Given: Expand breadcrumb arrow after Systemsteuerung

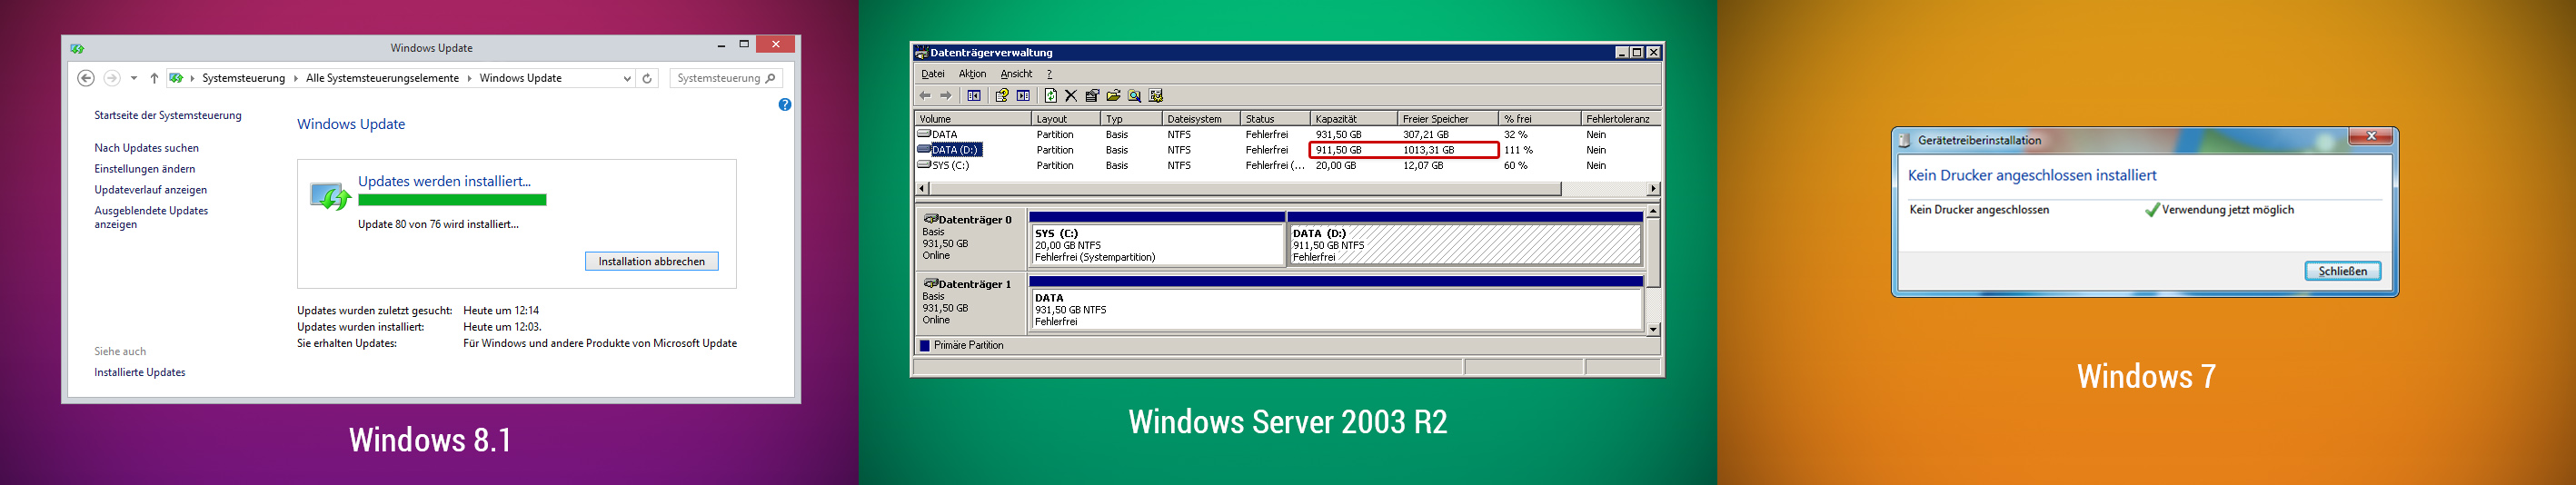Looking at the screenshot, I should (295, 78).
